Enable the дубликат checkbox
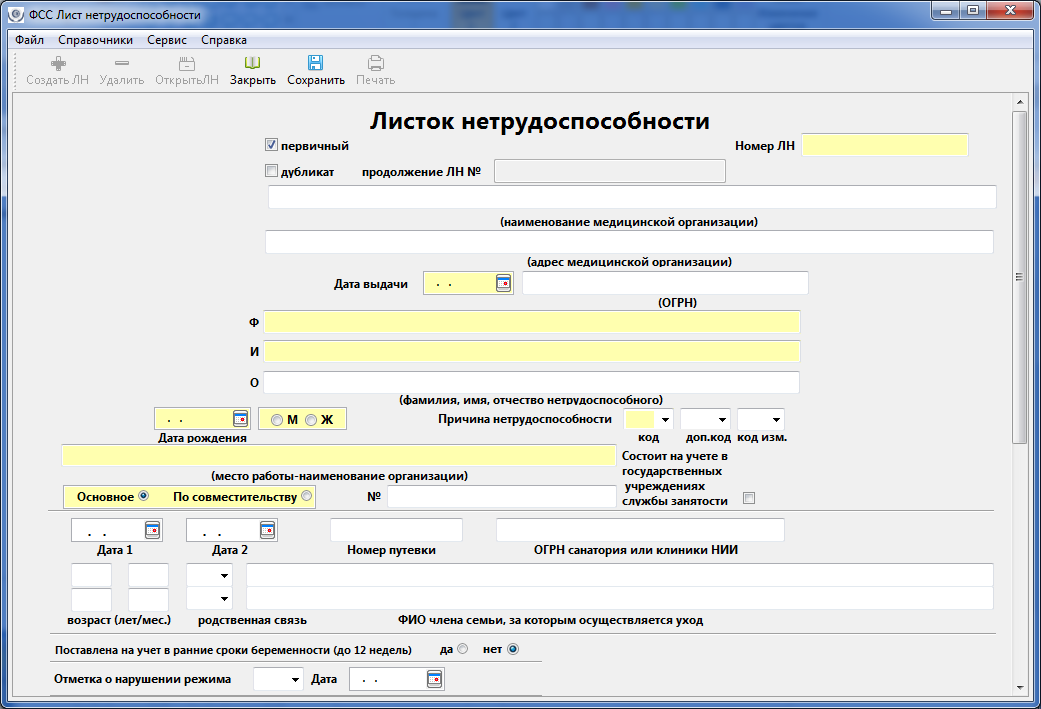The image size is (1041, 709). click(x=271, y=171)
